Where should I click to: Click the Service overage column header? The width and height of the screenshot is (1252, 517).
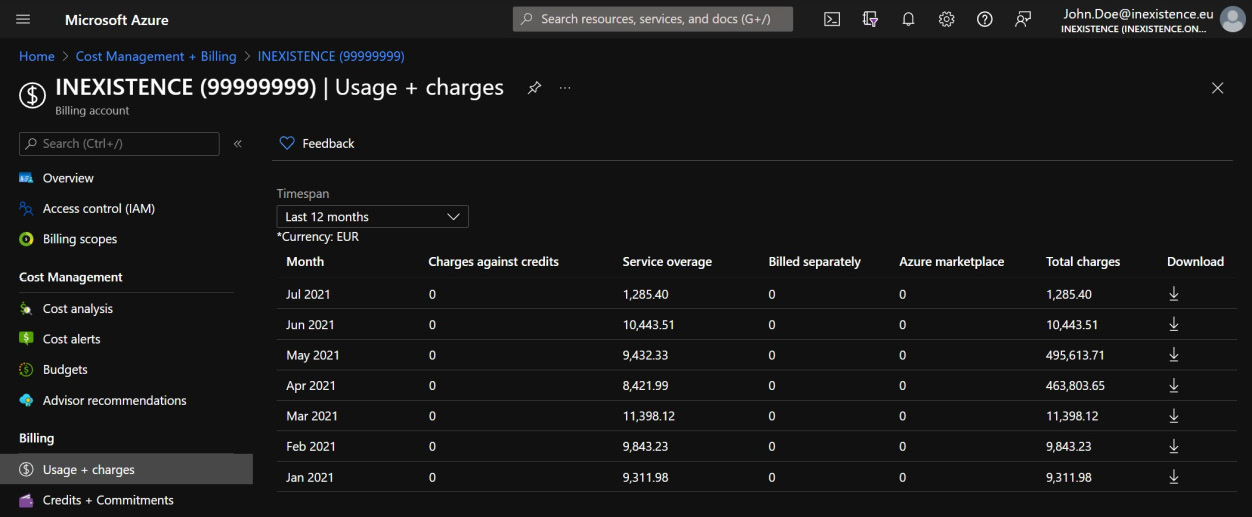coord(667,261)
